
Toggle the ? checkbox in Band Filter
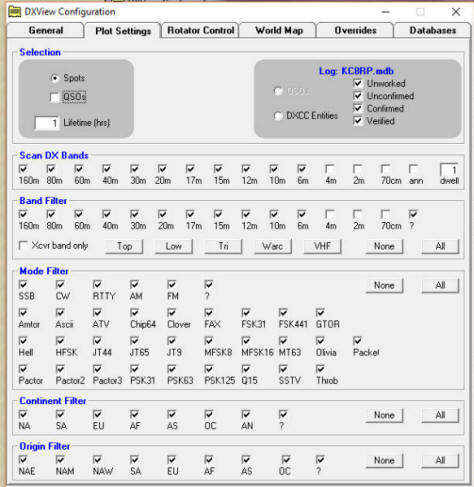414,214
